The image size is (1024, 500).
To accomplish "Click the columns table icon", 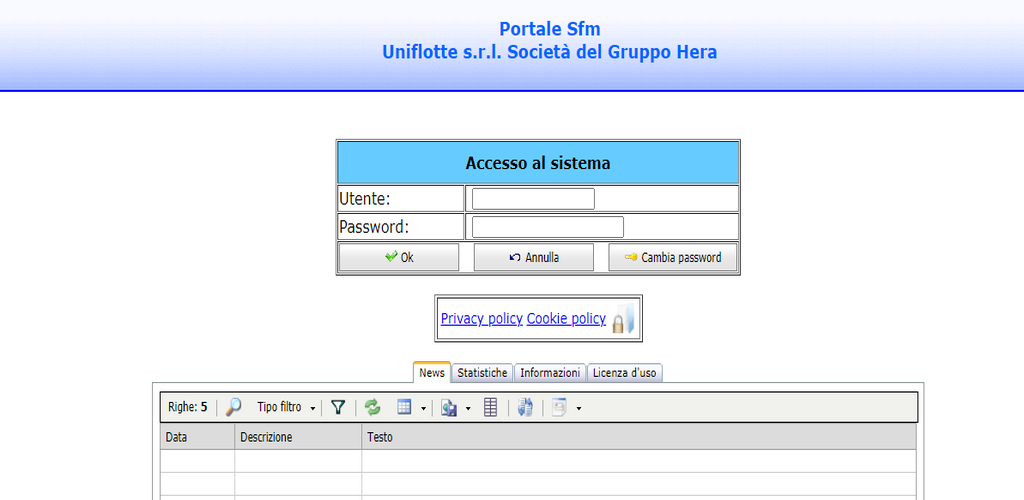I will click(490, 407).
